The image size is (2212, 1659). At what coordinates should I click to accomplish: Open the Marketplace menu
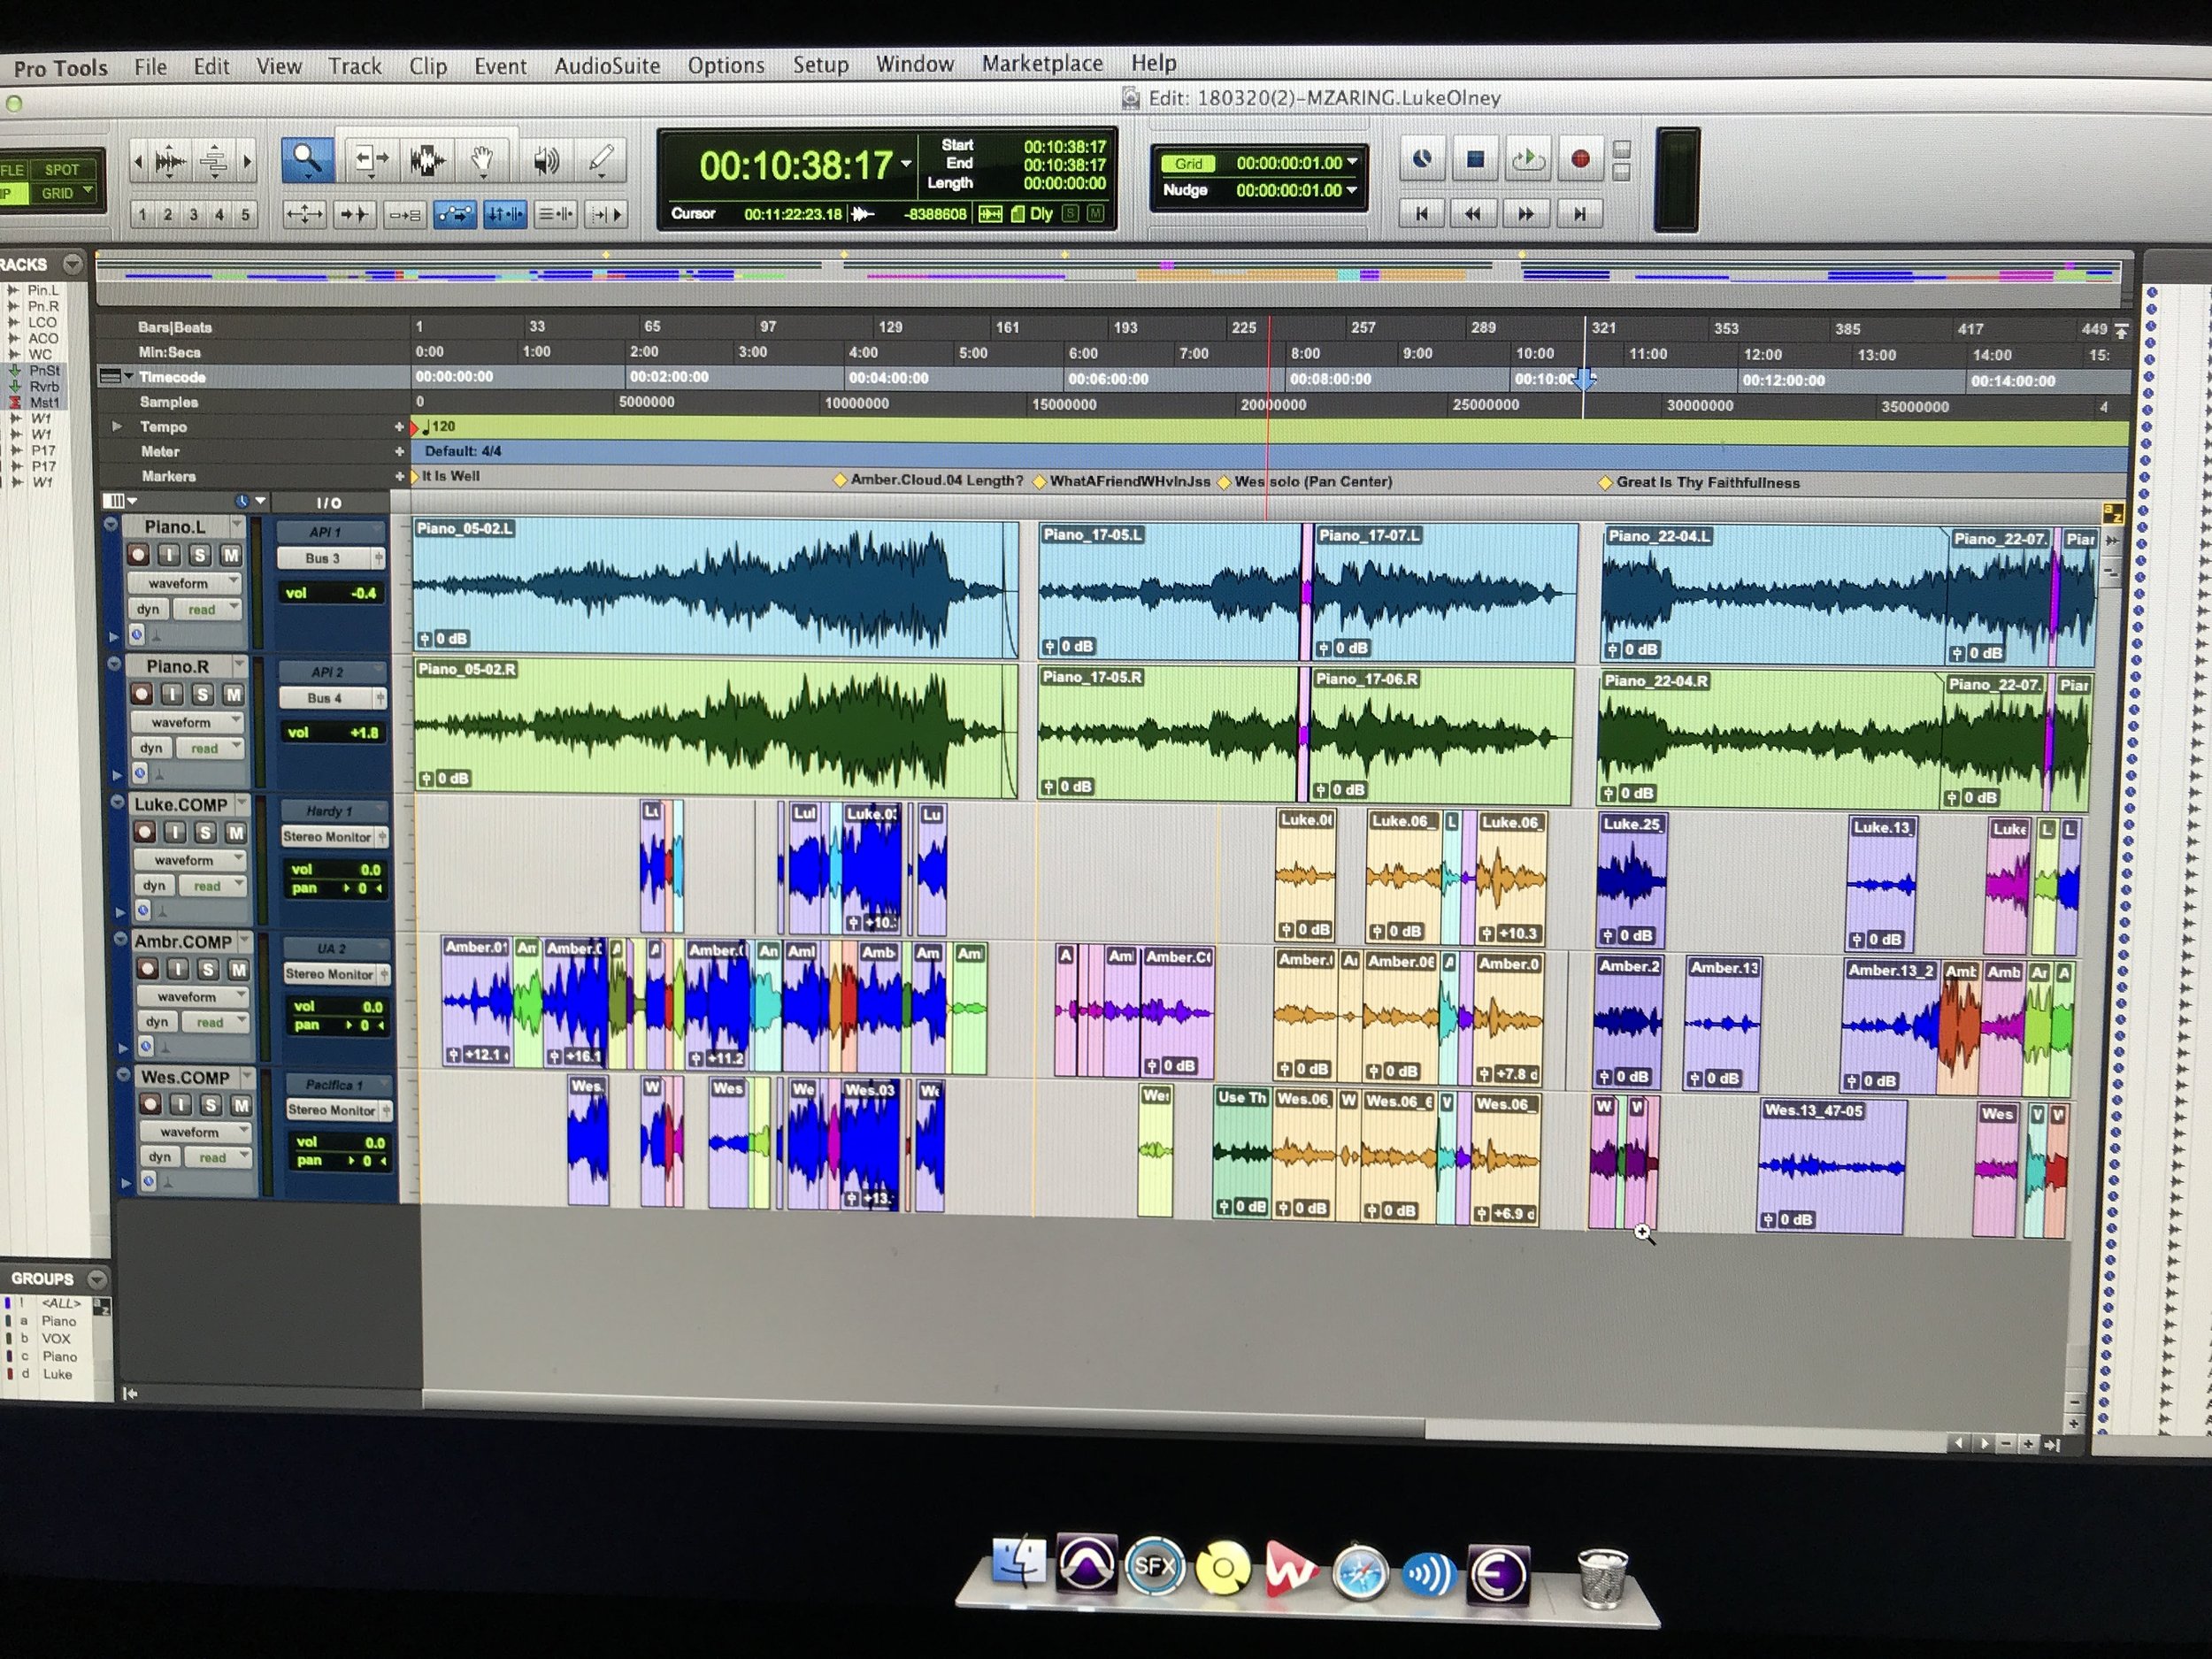tap(1042, 63)
